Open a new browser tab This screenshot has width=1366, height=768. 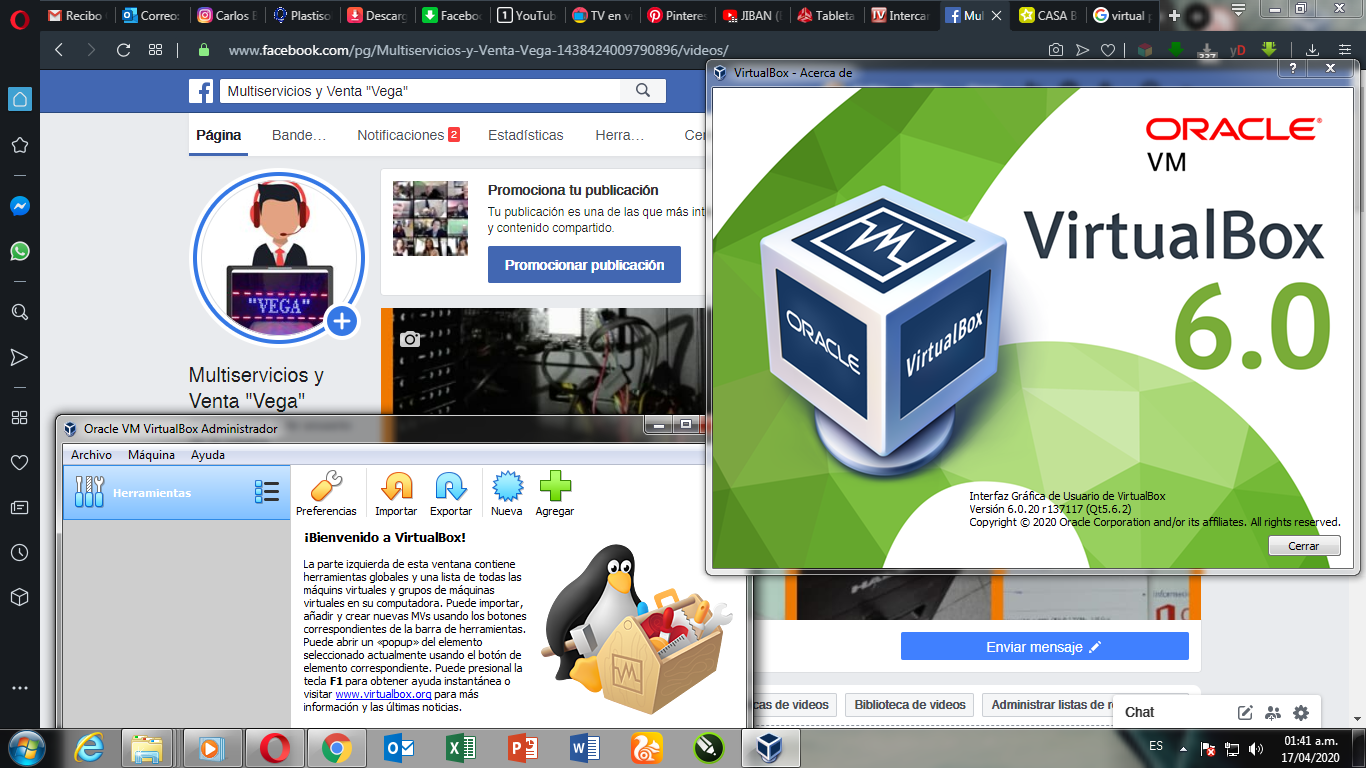[1174, 15]
